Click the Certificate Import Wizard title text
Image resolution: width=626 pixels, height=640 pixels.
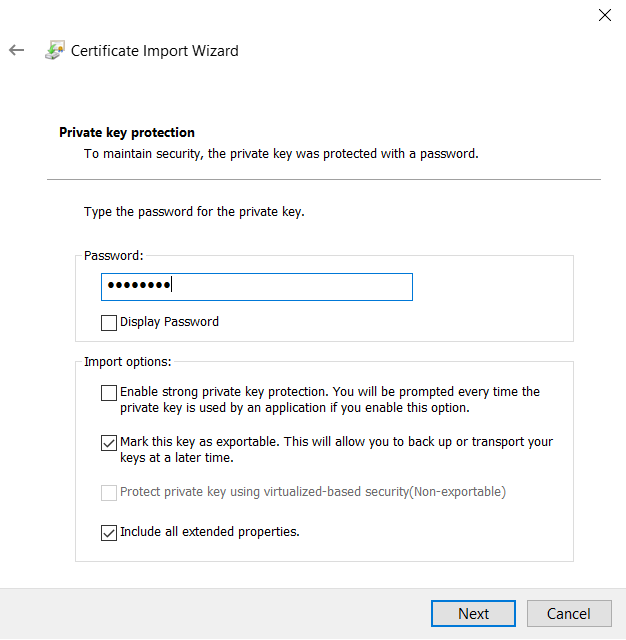pyautogui.click(x=155, y=51)
